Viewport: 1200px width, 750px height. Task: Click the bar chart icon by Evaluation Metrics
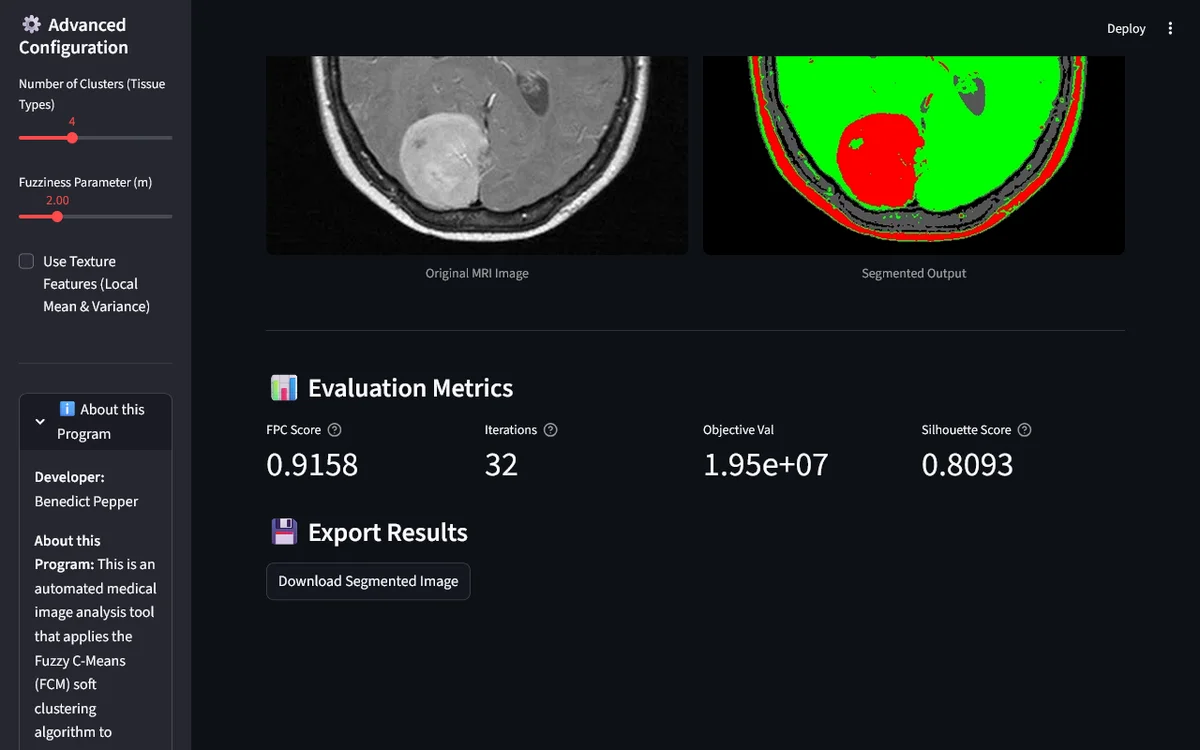coord(284,388)
